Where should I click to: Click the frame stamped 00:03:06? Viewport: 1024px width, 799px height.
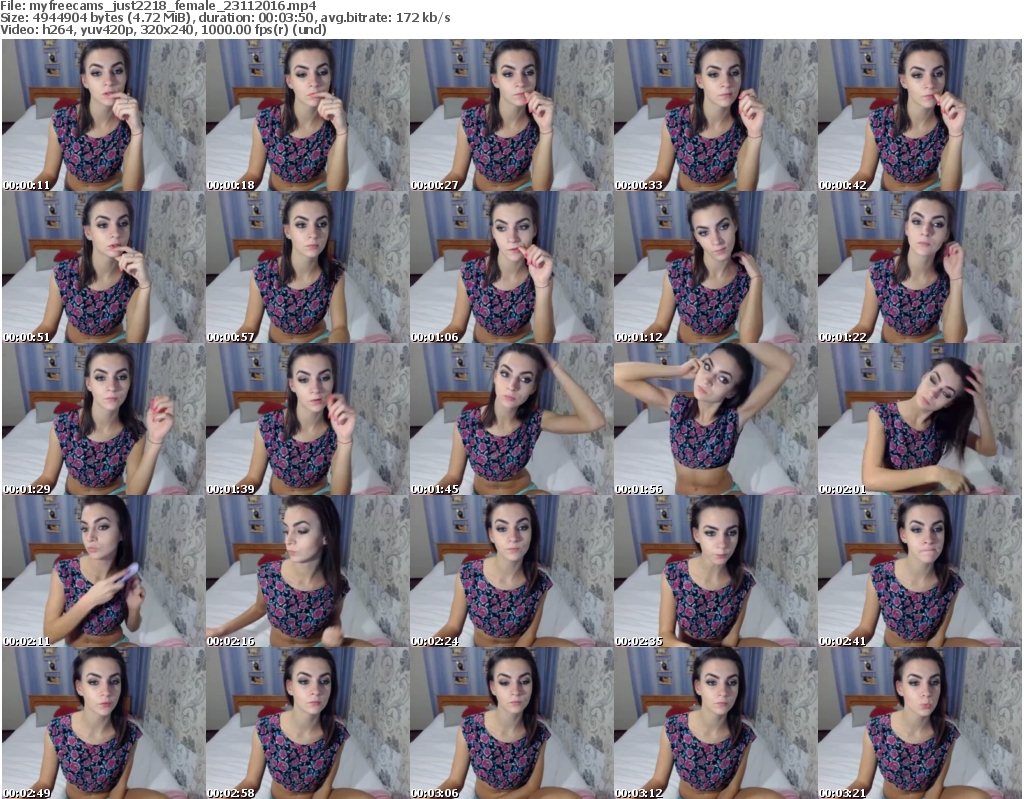[x=511, y=723]
